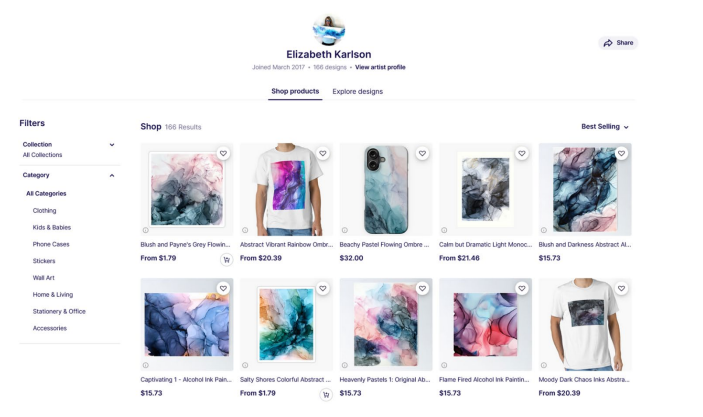Image resolution: width=703 pixels, height=417 pixels.
Task: Open info icon on Calm but Dramatic print
Action: pyautogui.click(x=444, y=230)
